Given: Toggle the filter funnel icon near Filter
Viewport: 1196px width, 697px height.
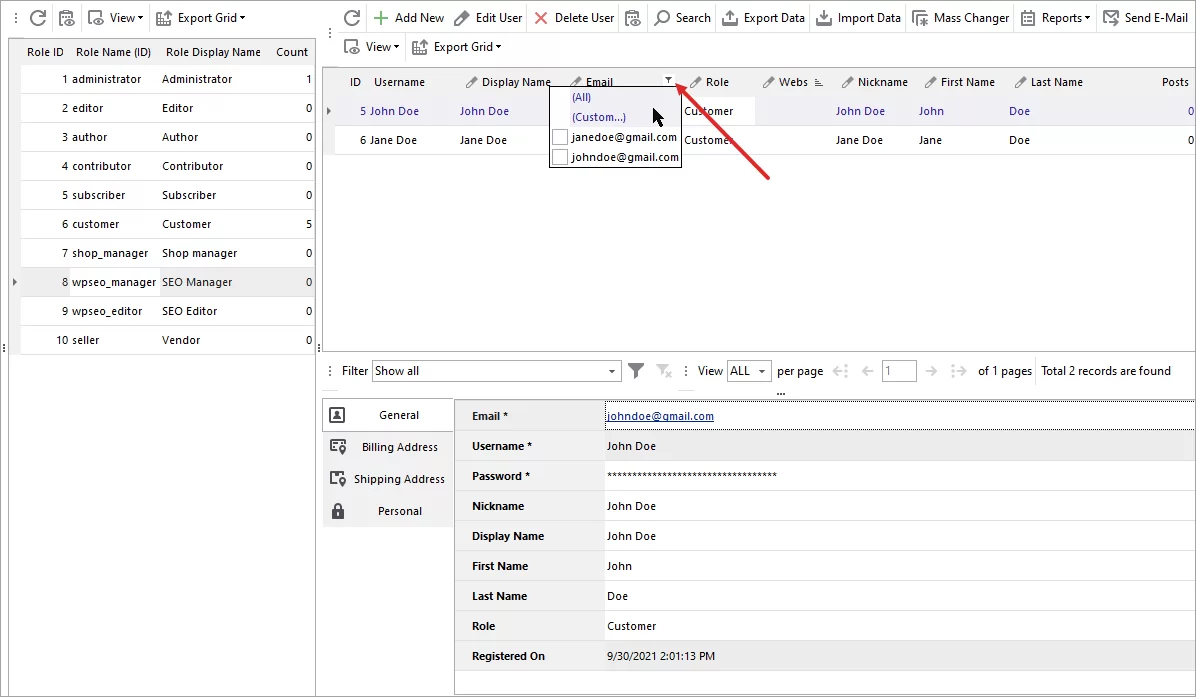Looking at the screenshot, I should [x=636, y=370].
